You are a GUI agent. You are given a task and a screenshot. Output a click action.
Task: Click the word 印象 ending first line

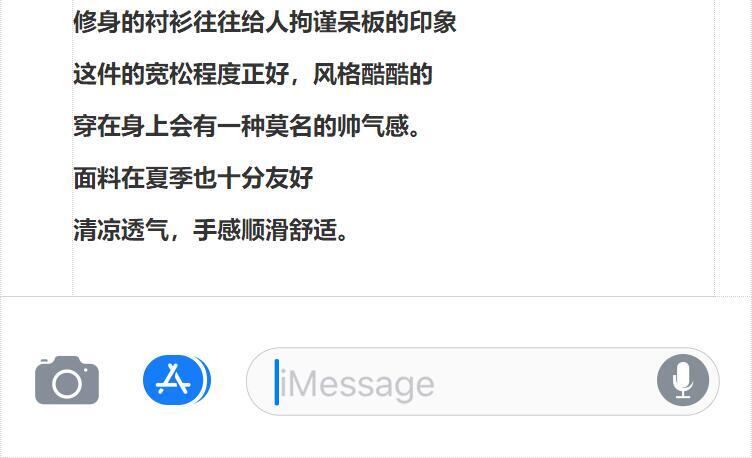[x=432, y=22]
